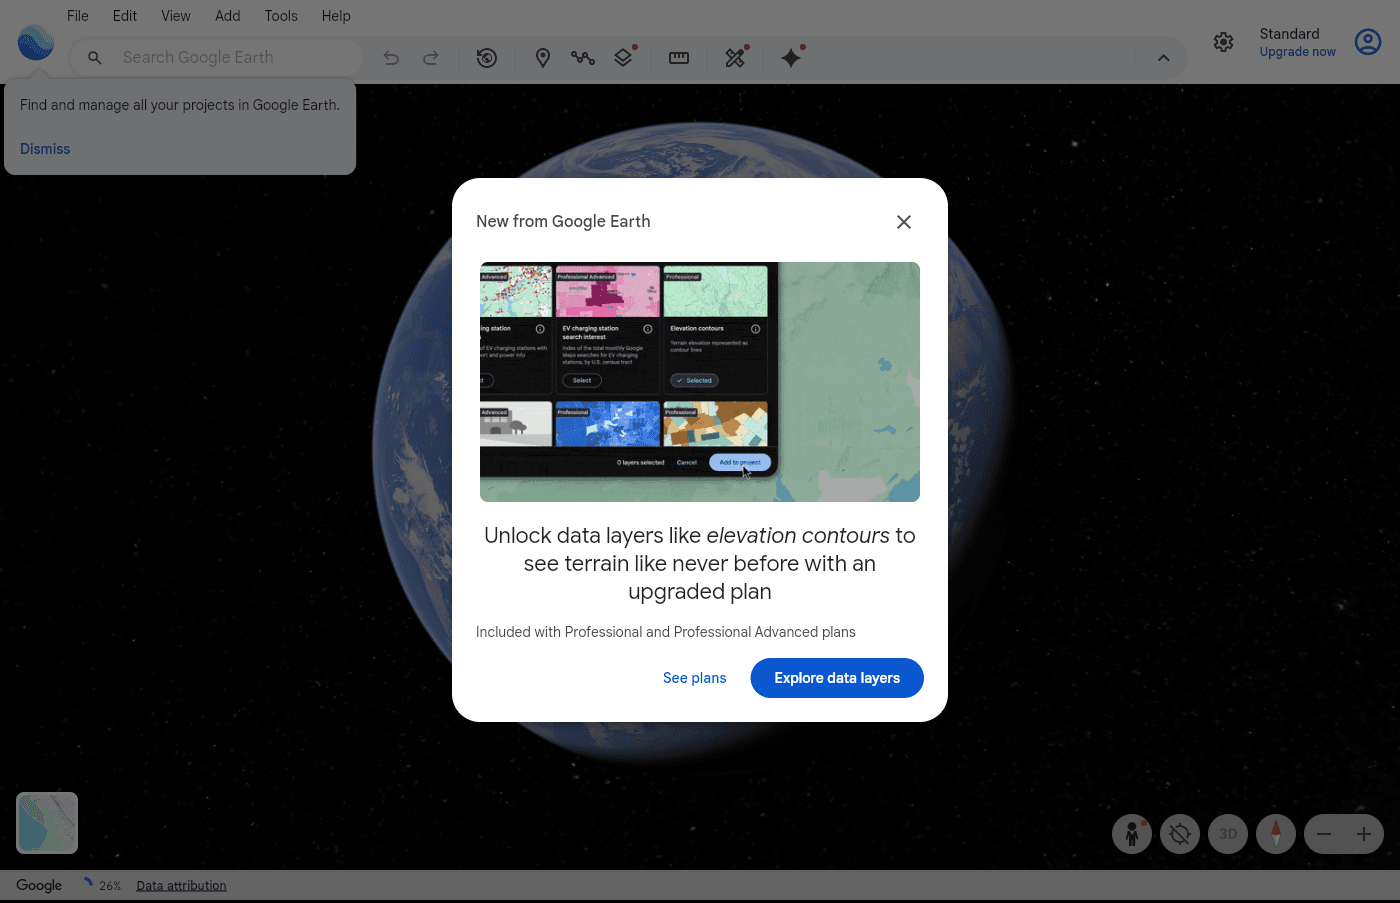Reset compass orientation to north
This screenshot has width=1400, height=903.
pos(1276,833)
